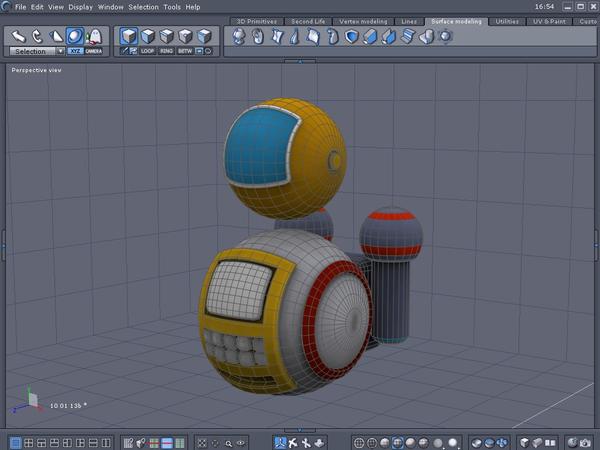Collapse the bottom toolbar panel arrow
The width and height of the screenshot is (600, 450).
(x=300, y=430)
